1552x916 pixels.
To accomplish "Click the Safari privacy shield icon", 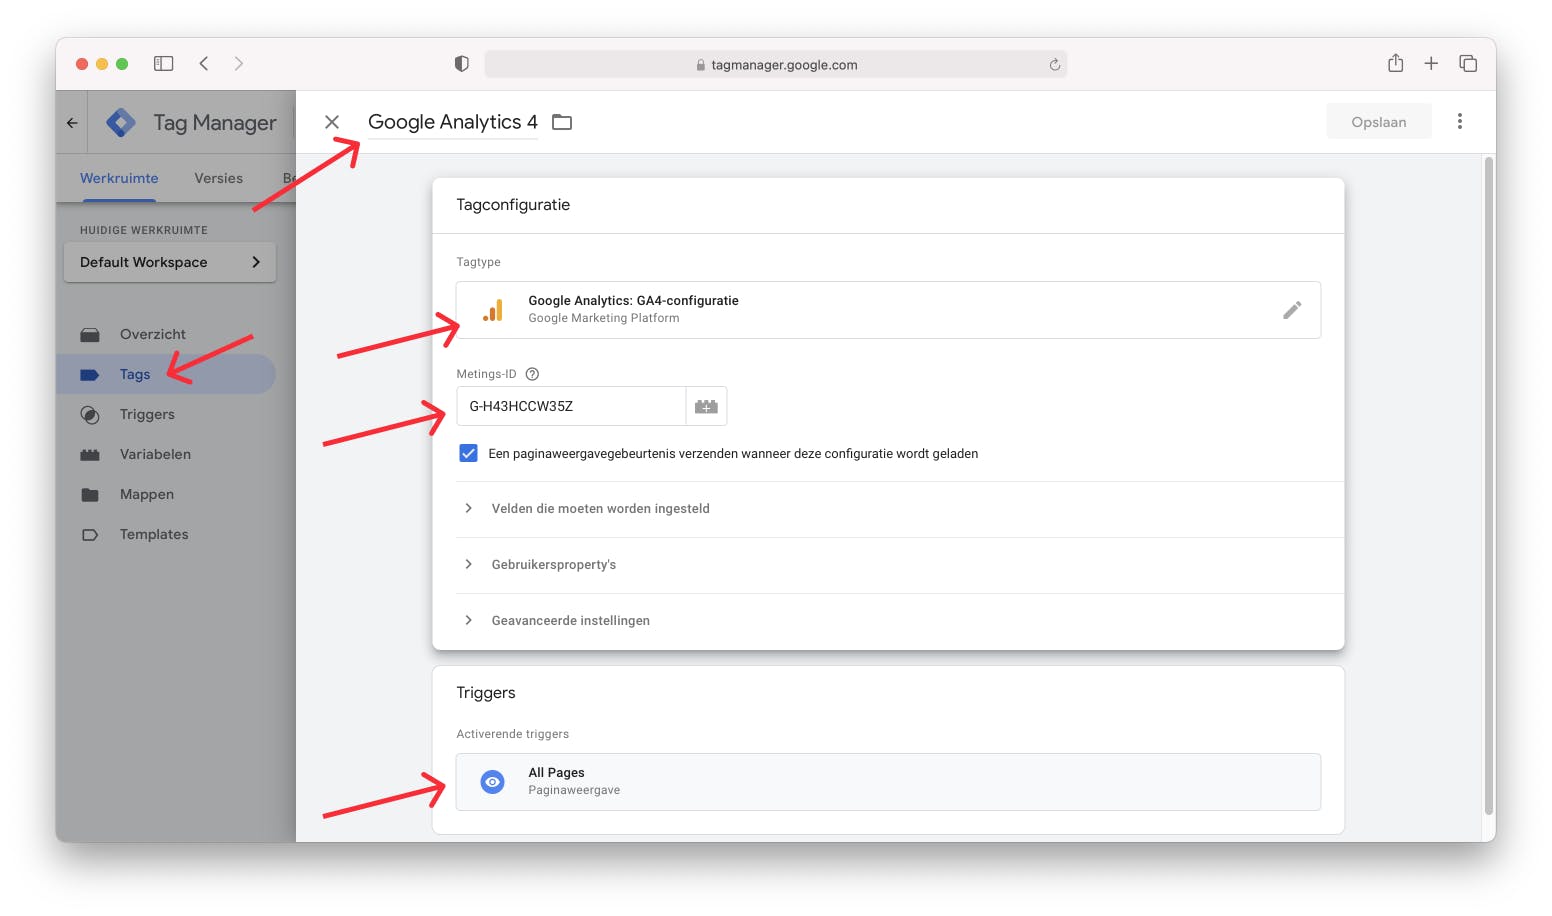I will click(x=461, y=63).
